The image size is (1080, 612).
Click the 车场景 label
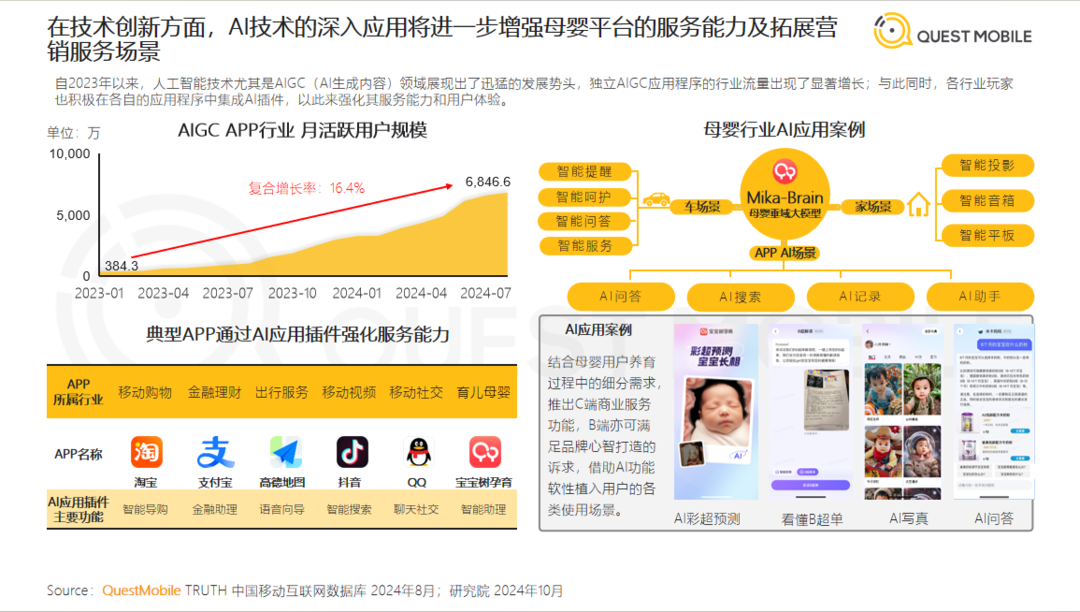pyautogui.click(x=703, y=207)
